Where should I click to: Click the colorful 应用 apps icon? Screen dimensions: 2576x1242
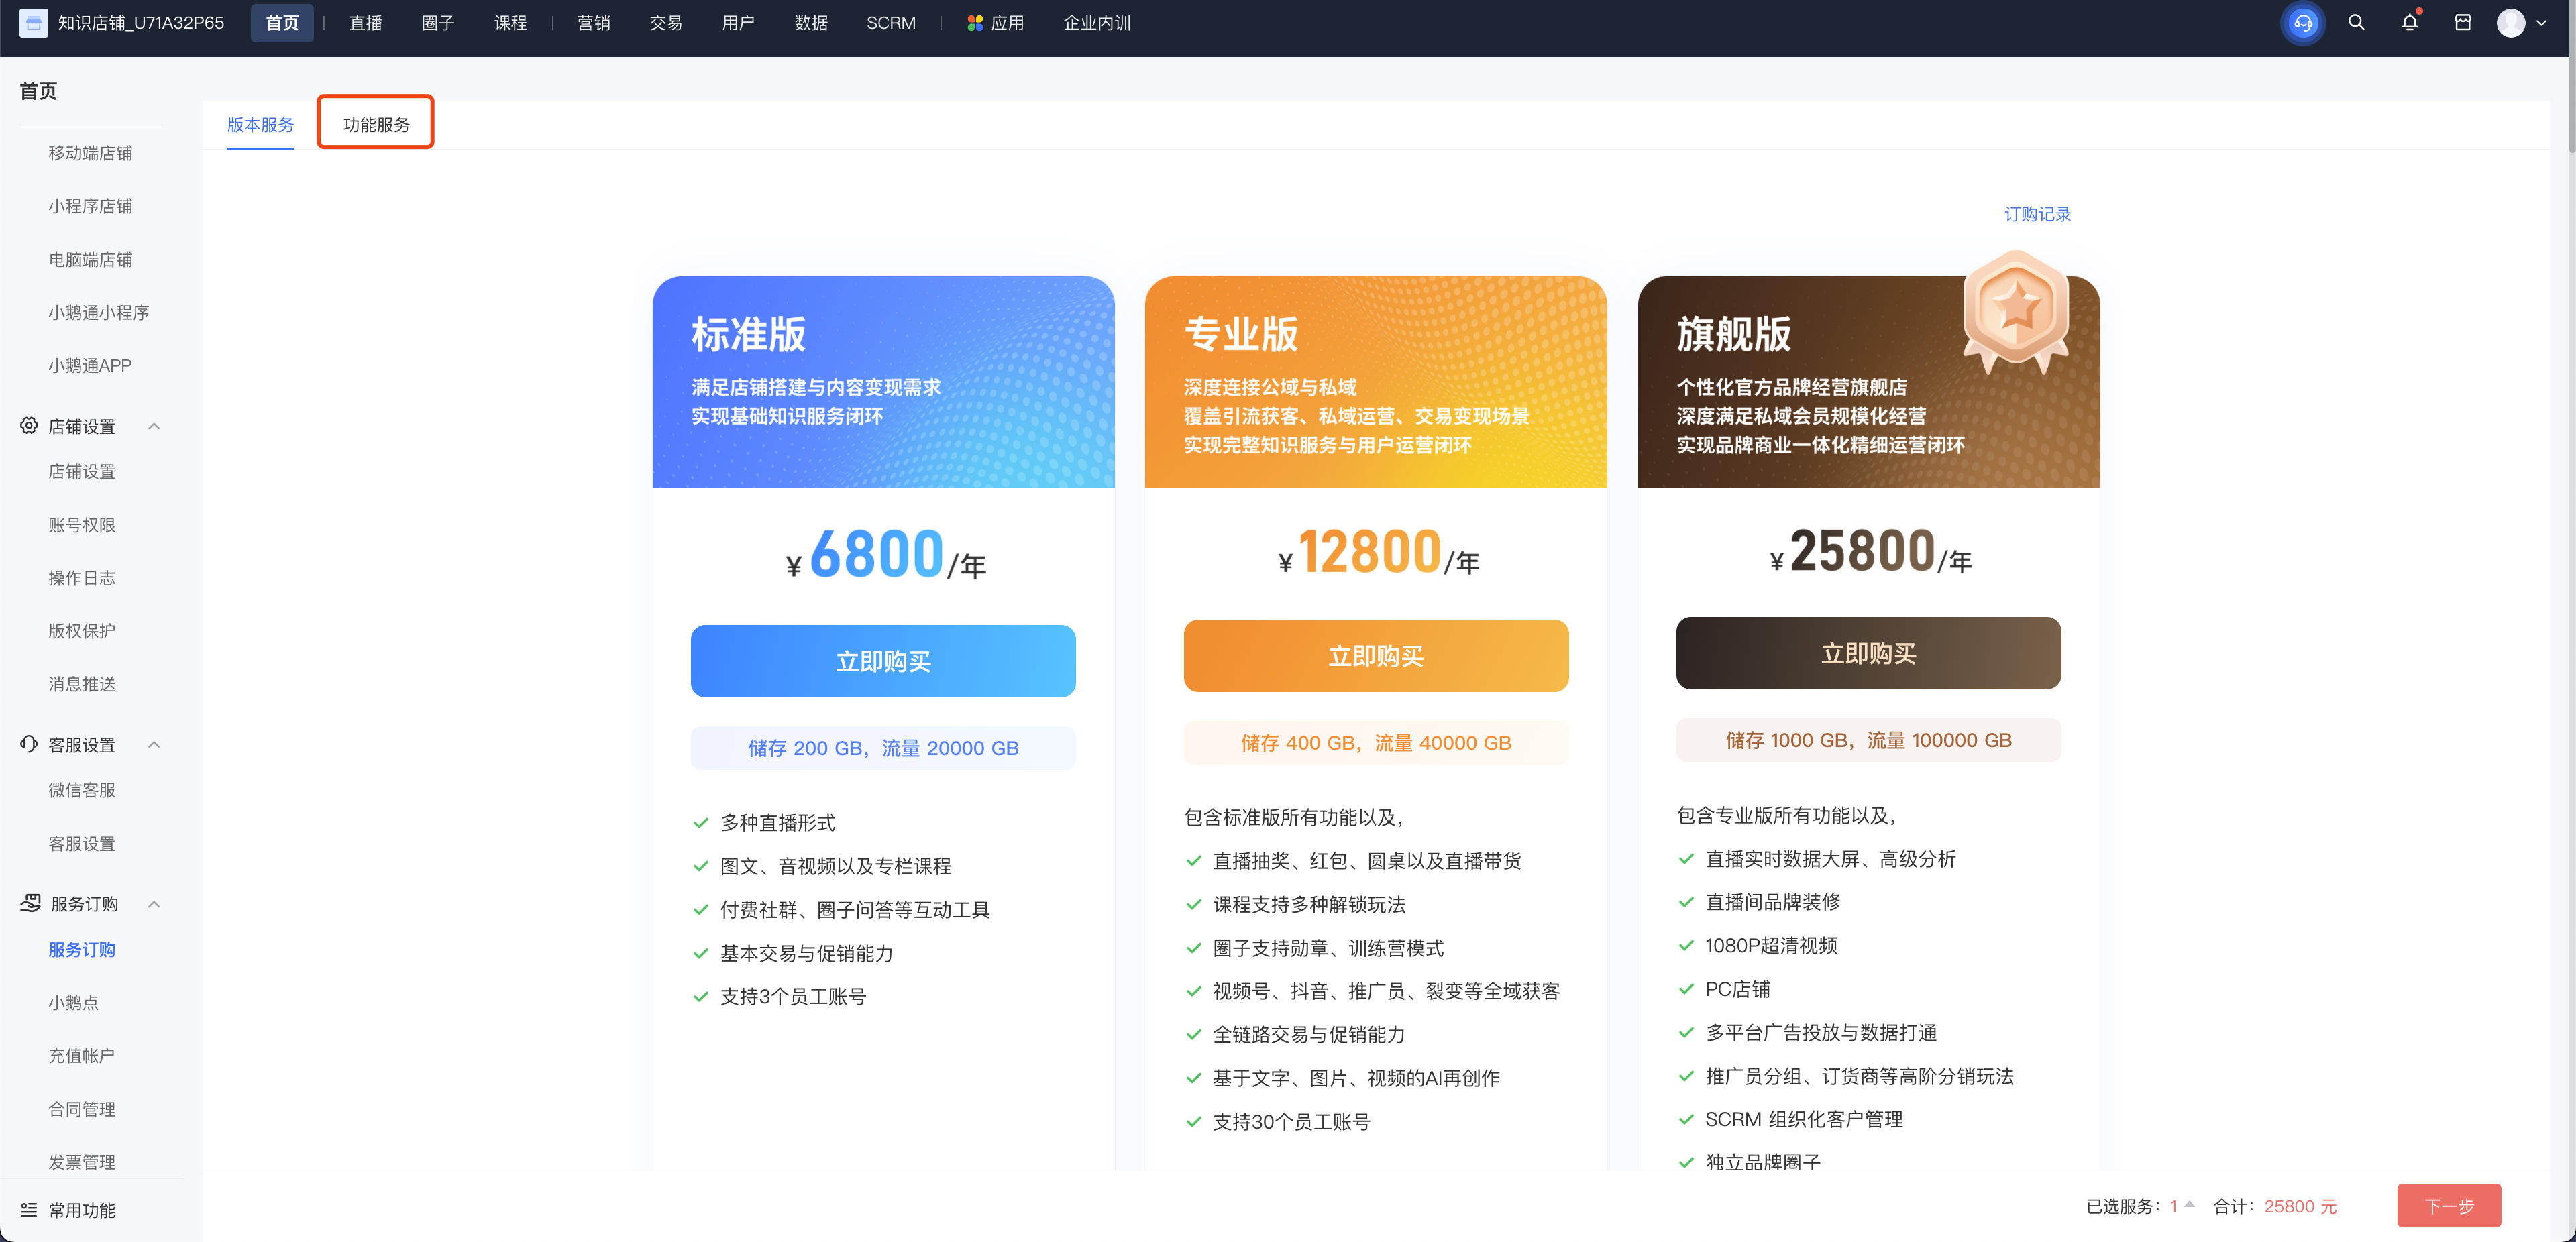tap(974, 23)
